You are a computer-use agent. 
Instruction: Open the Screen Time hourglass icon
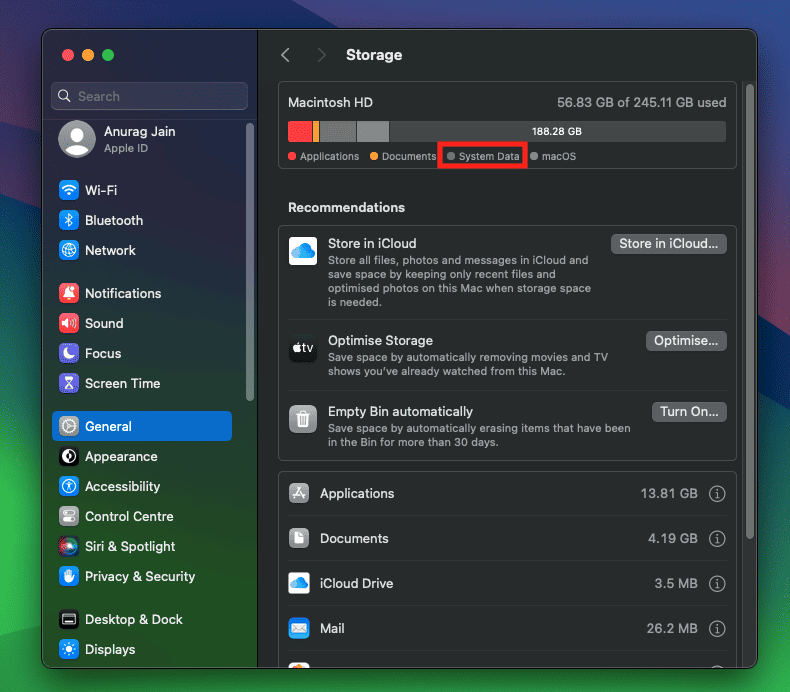[69, 383]
